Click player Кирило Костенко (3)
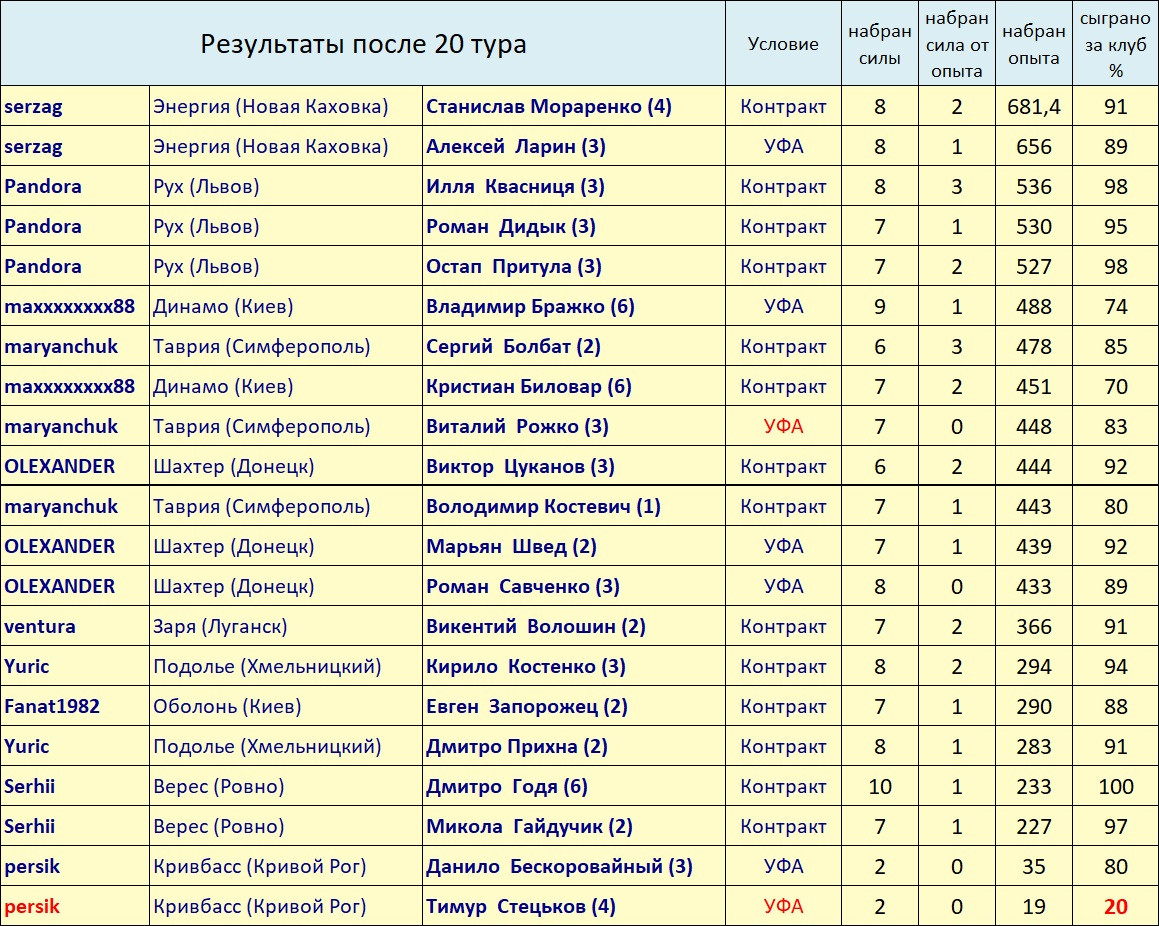Image resolution: width=1159 pixels, height=926 pixels. [x=526, y=666]
